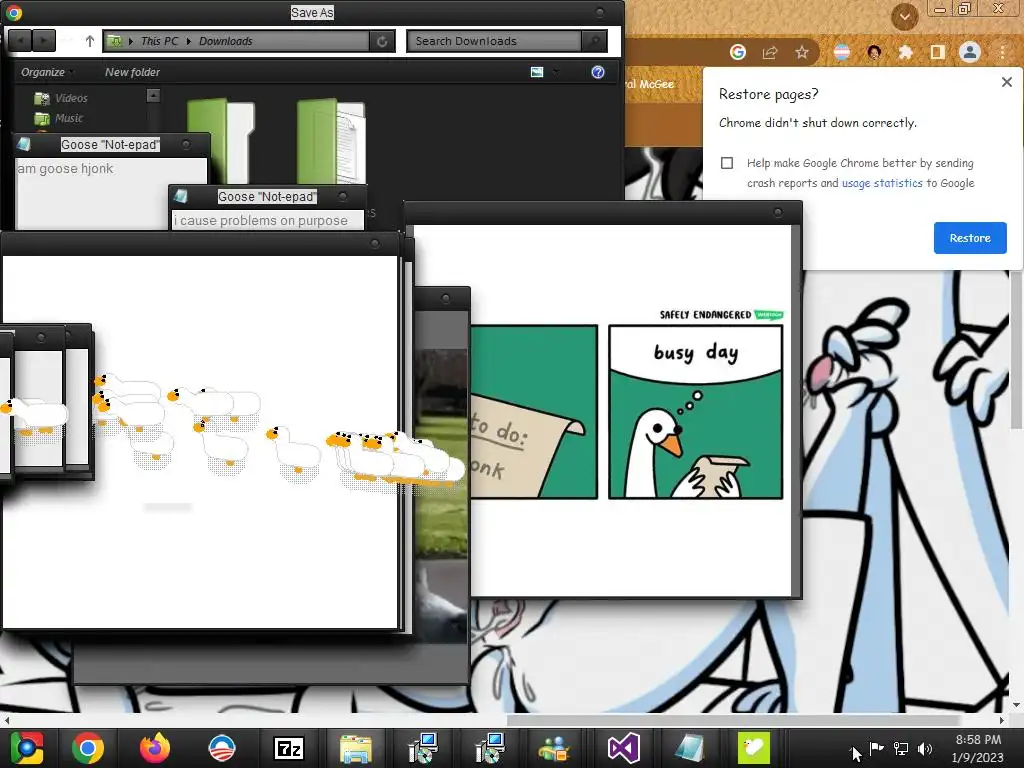This screenshot has width=1024, height=768.
Task: Toggle Chrome's side panel icon
Action: (x=937, y=52)
